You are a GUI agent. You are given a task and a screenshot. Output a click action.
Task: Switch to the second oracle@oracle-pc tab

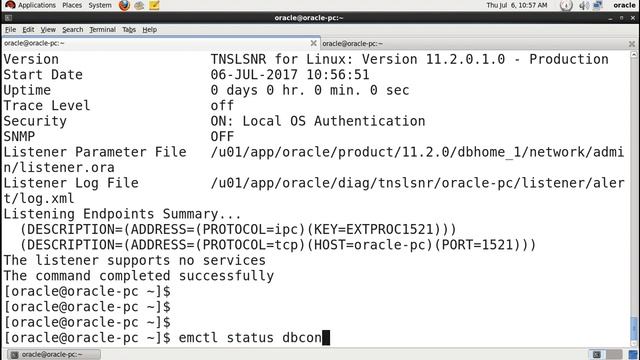[x=478, y=43]
